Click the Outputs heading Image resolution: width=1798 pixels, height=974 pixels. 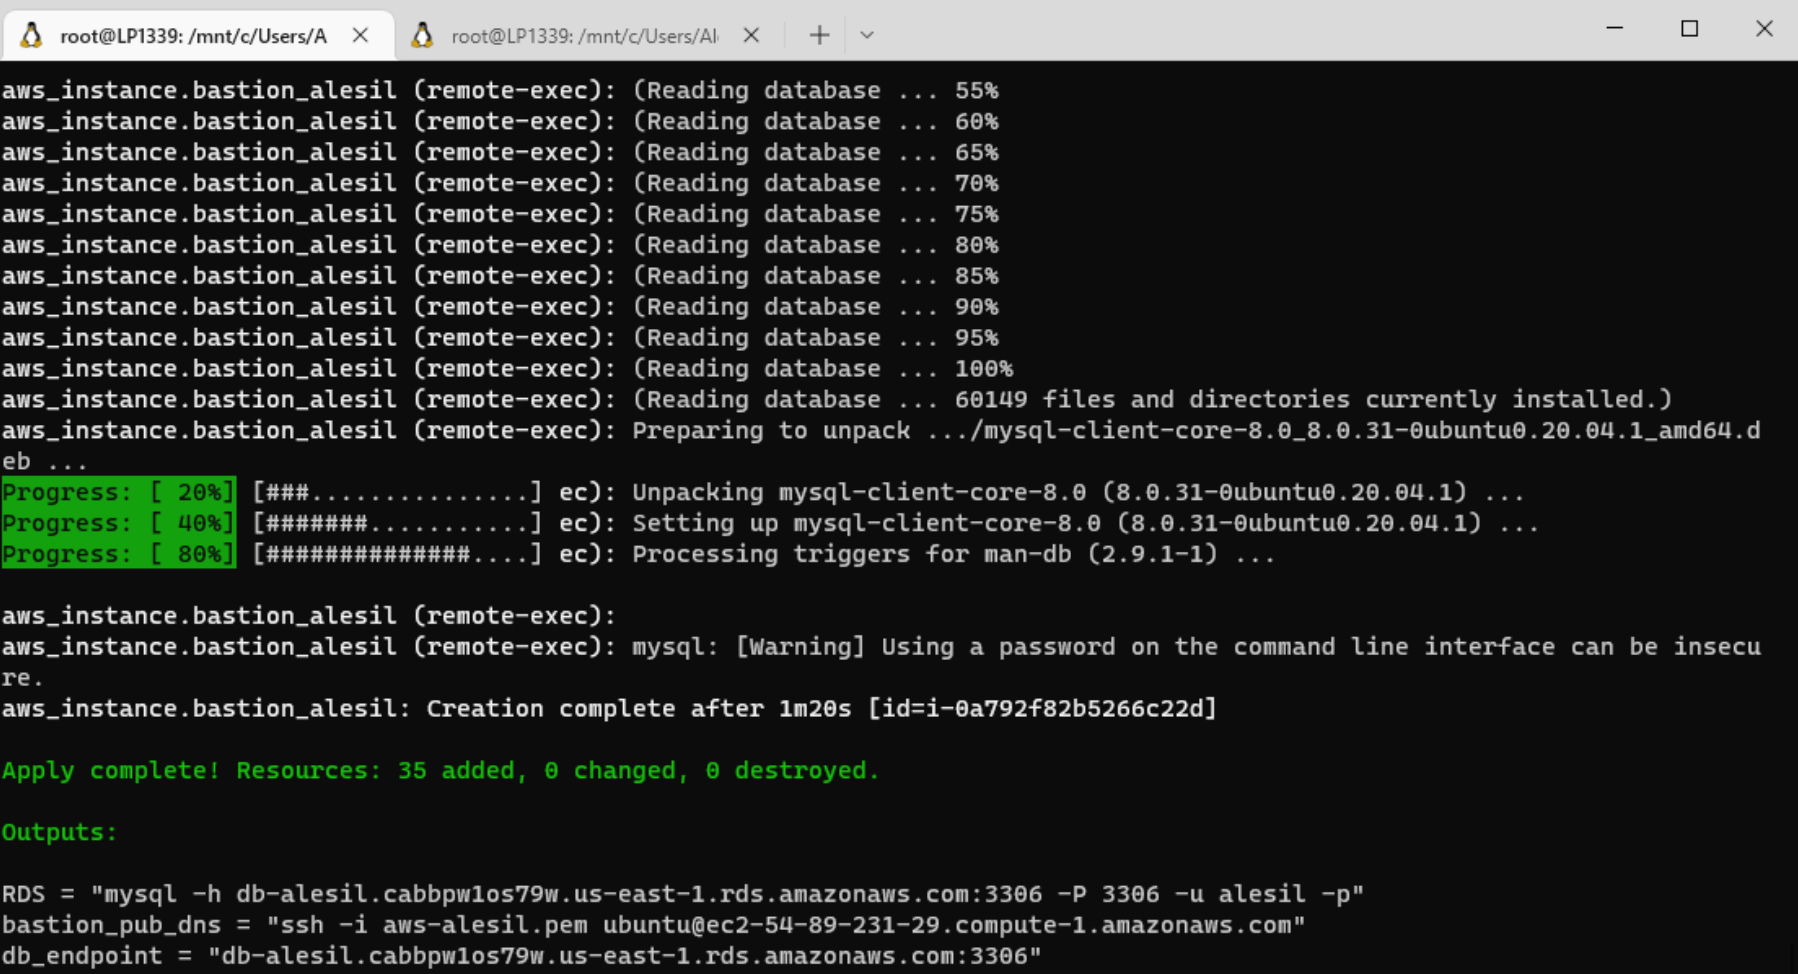pyautogui.click(x=57, y=831)
